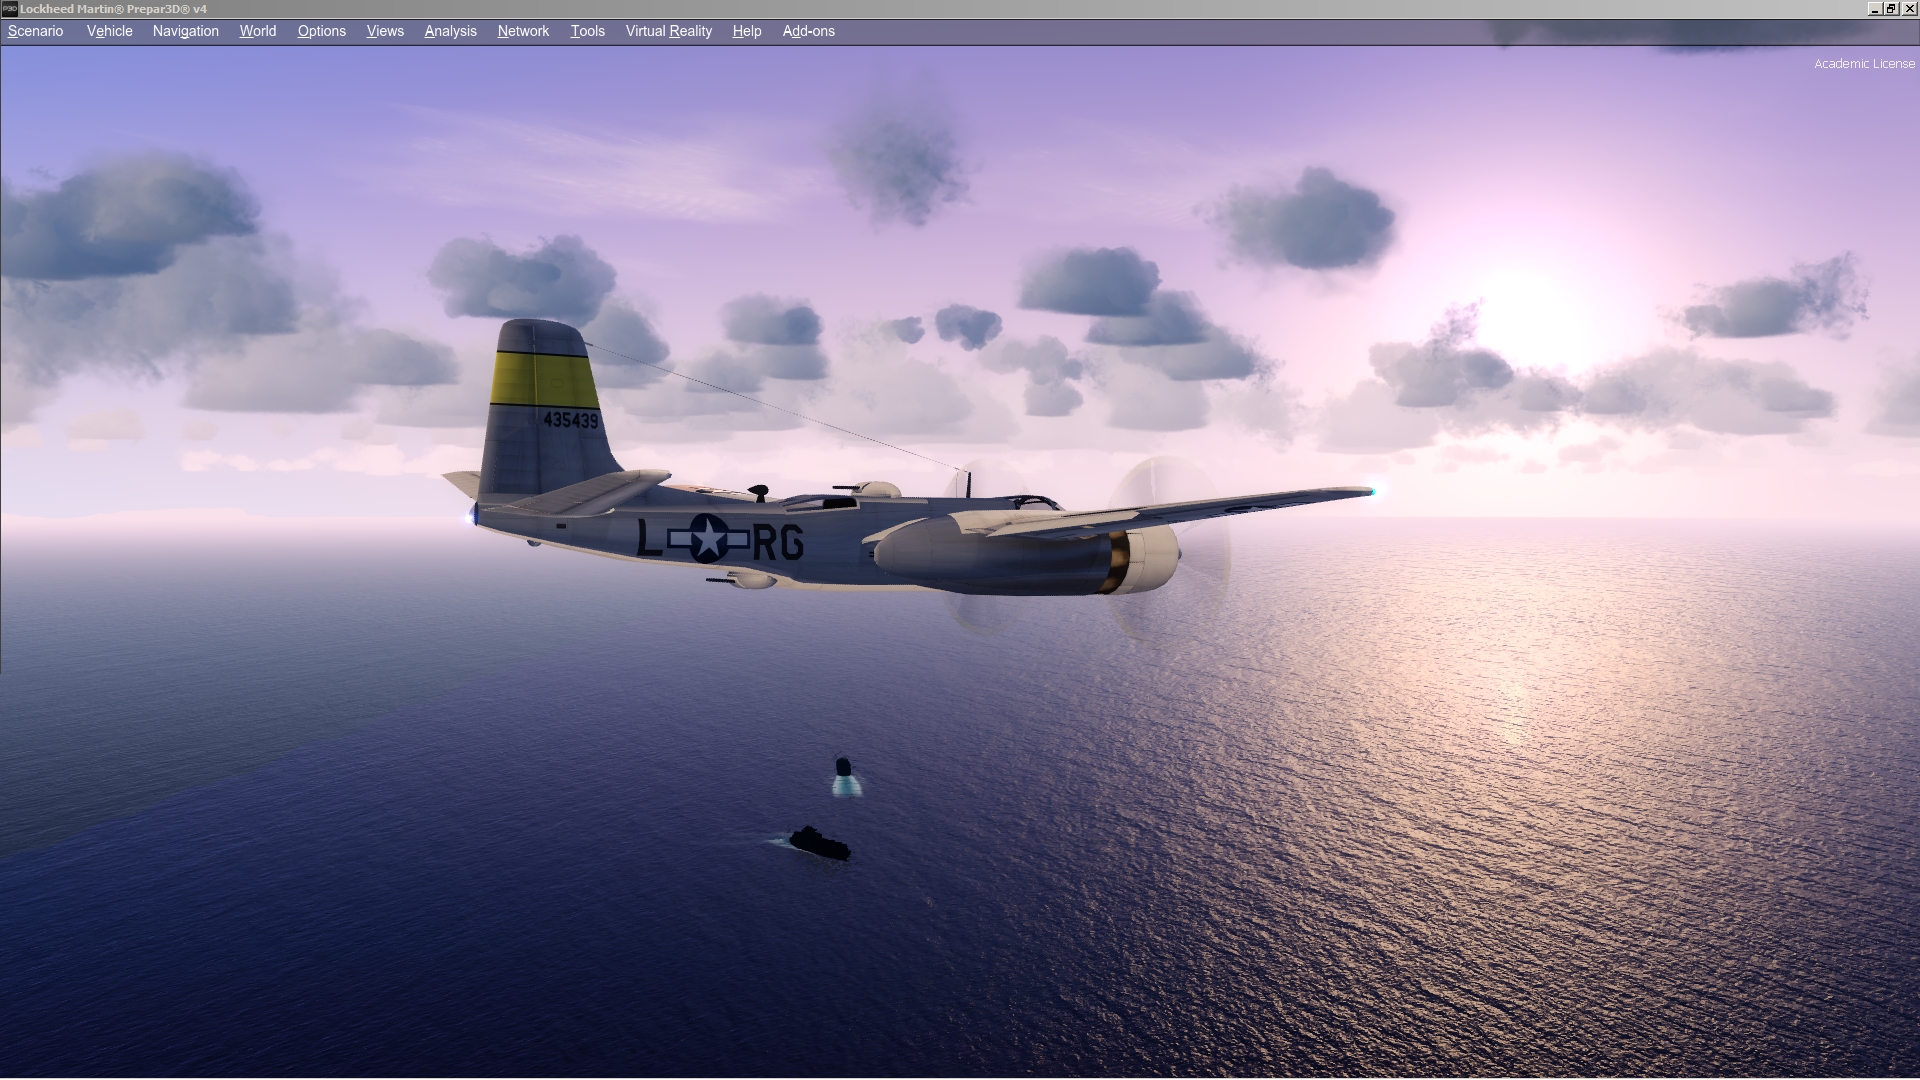The width and height of the screenshot is (1920, 1080).
Task: Click the Prepar3D icon in title bar
Action: [x=9, y=8]
